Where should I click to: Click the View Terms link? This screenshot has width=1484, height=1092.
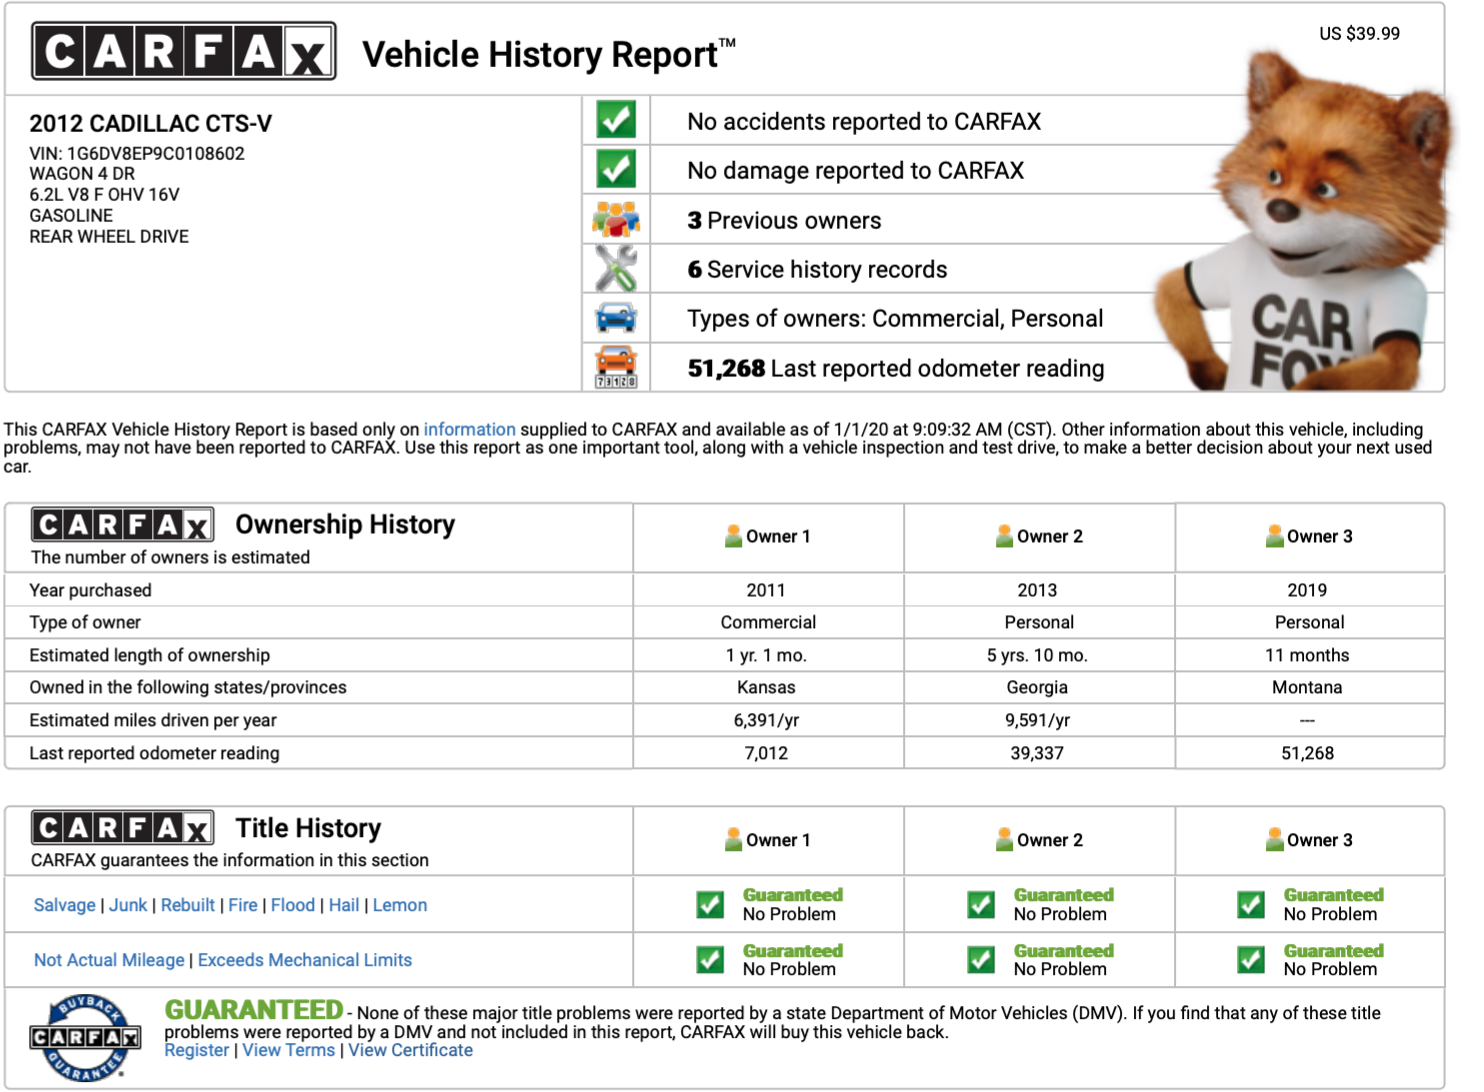(x=289, y=1050)
